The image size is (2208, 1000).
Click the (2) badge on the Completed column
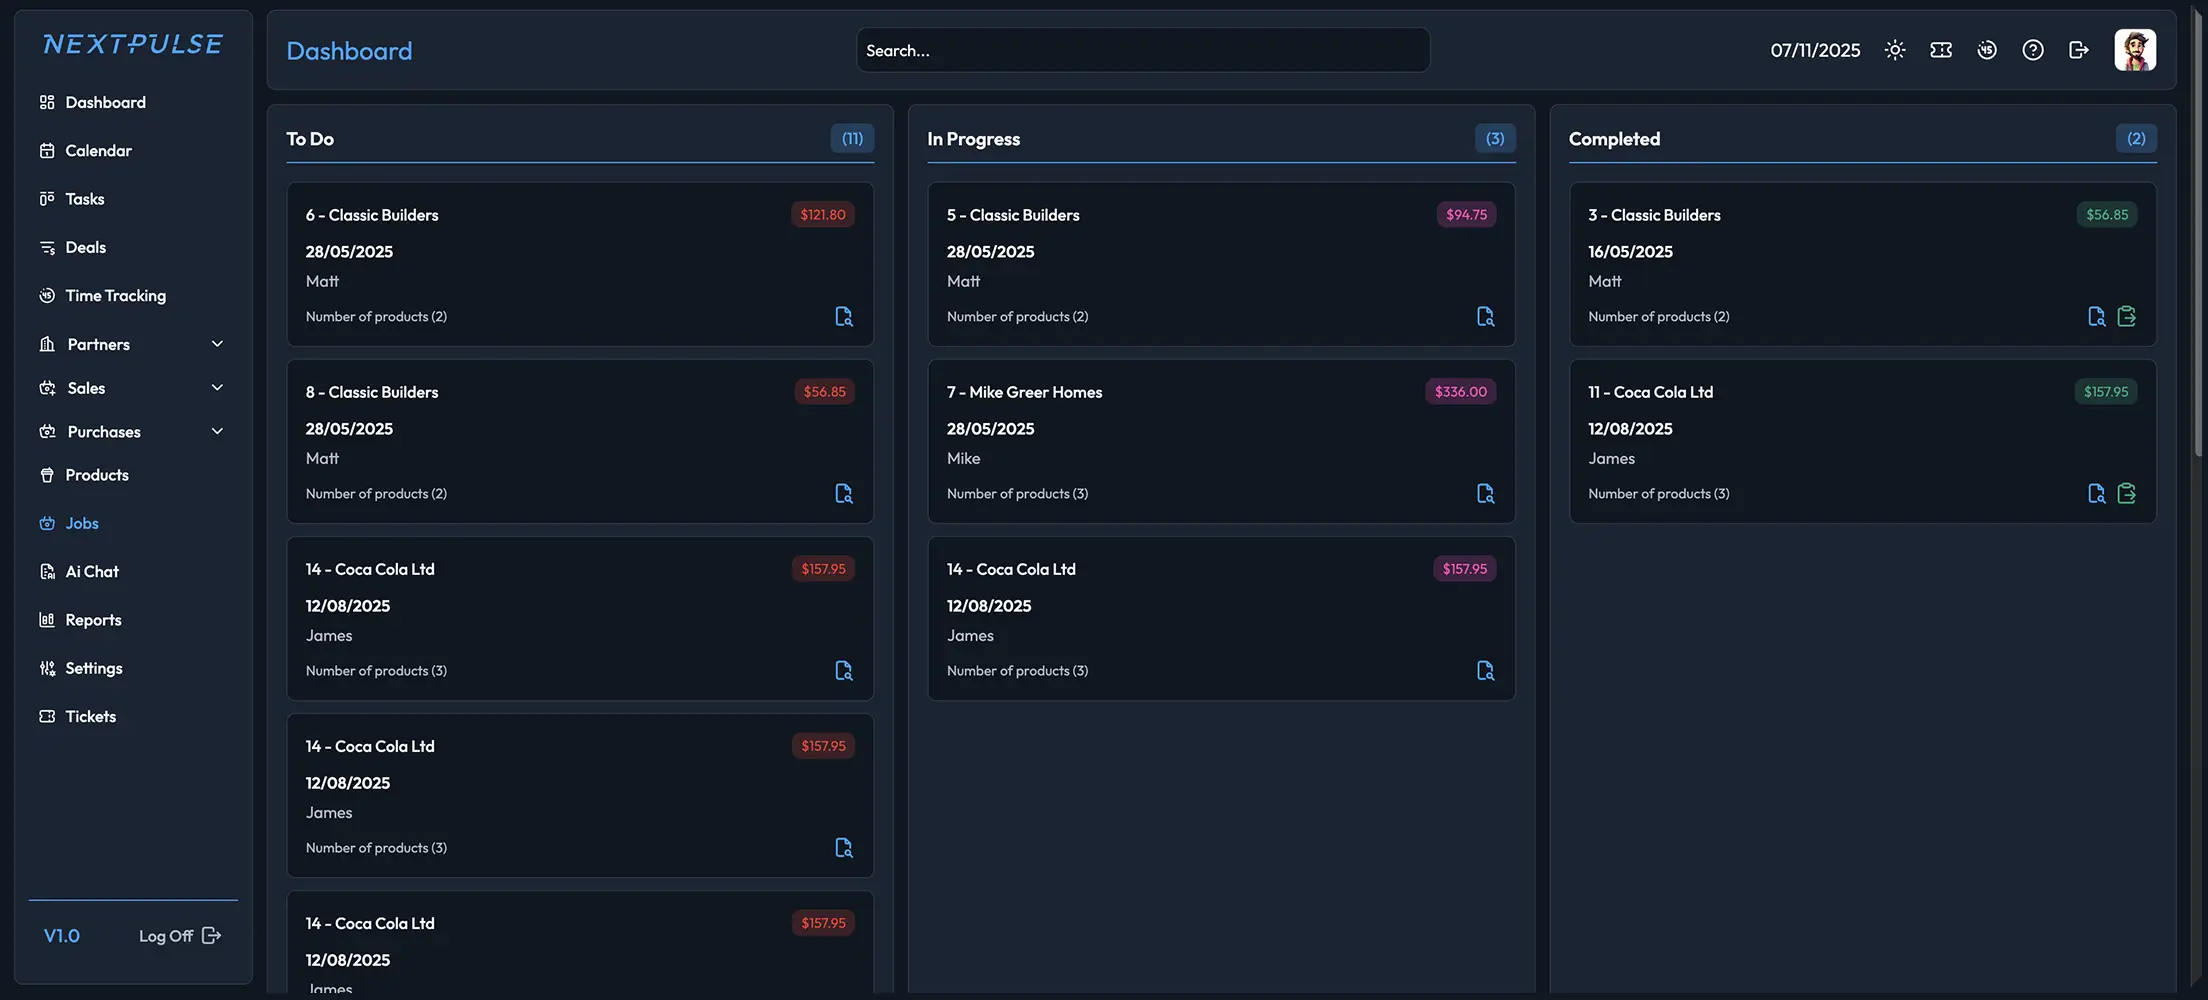[x=2136, y=138]
